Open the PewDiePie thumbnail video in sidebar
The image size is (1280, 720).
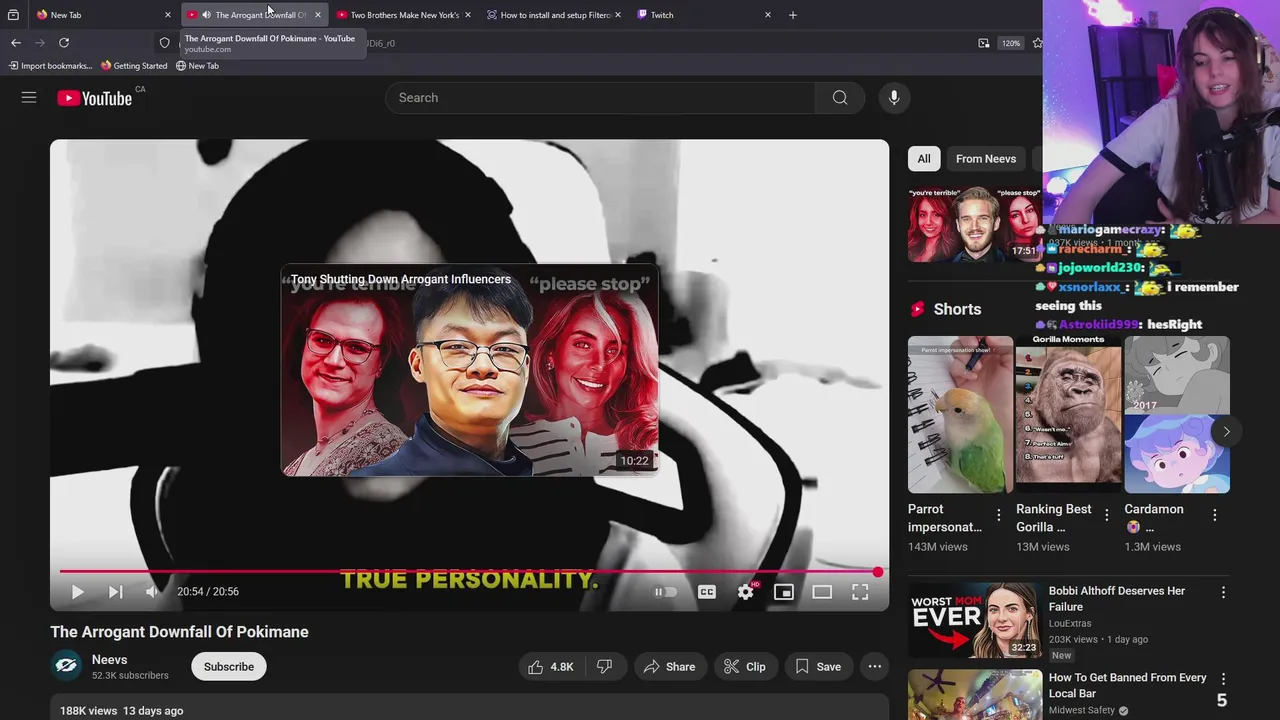click(x=974, y=224)
